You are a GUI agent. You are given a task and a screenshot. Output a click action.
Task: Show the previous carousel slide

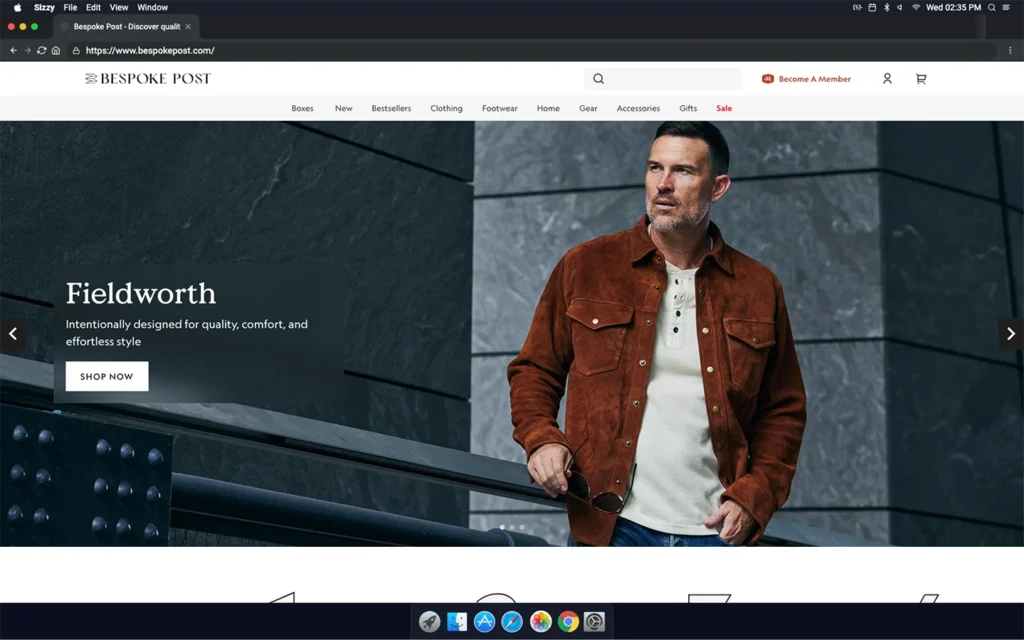[x=13, y=334]
